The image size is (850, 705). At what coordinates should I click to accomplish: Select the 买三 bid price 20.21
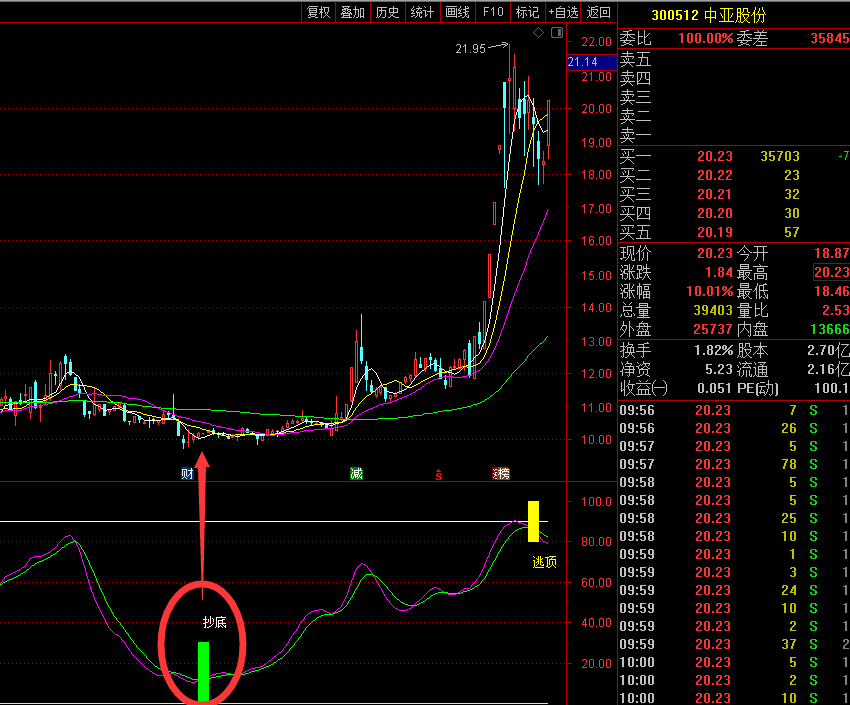coord(714,195)
